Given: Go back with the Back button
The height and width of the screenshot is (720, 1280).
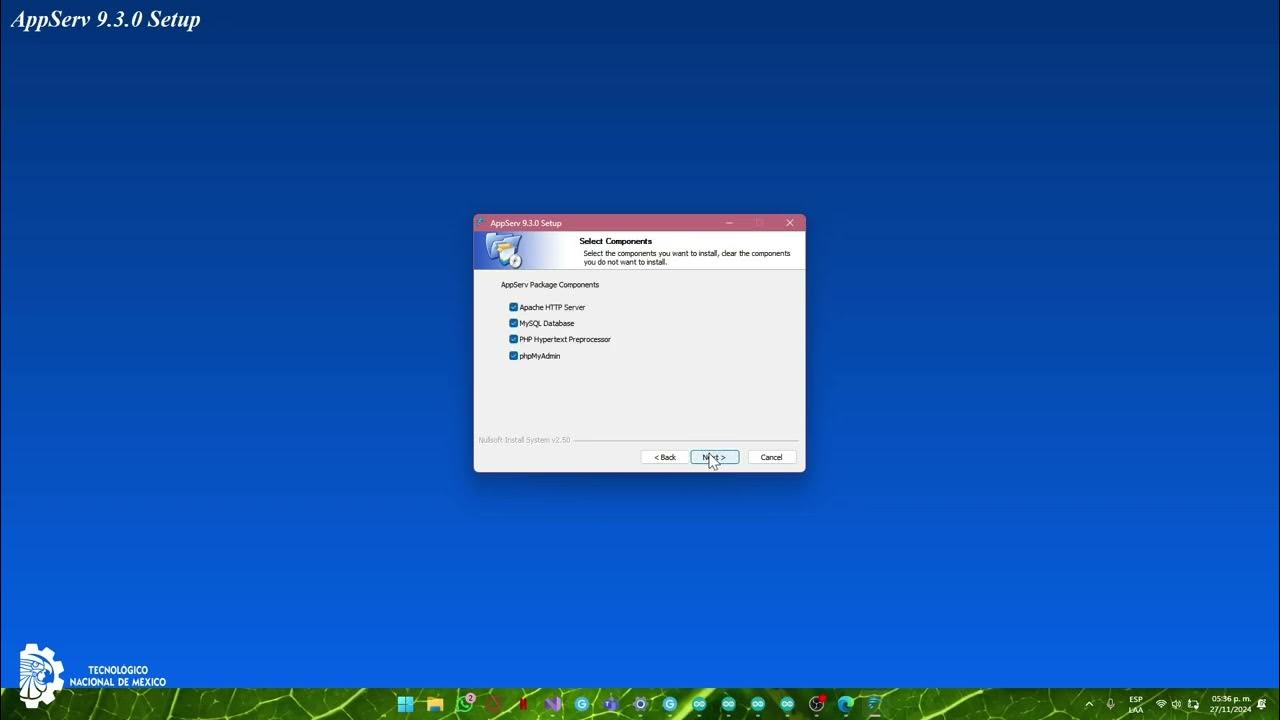Looking at the screenshot, I should click(665, 457).
